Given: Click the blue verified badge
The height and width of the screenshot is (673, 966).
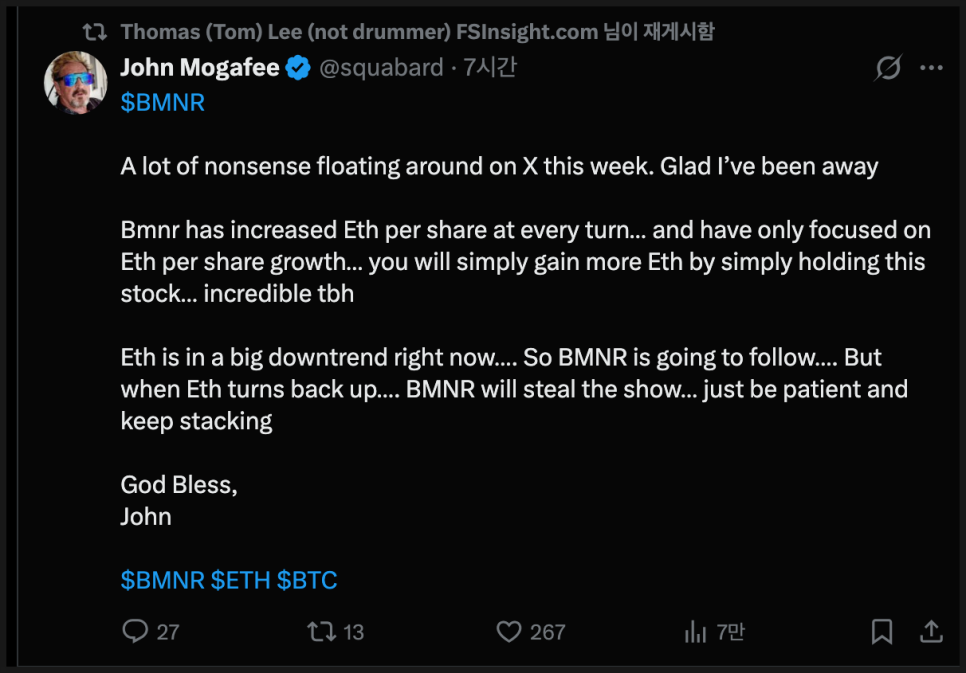Looking at the screenshot, I should (x=298, y=68).
